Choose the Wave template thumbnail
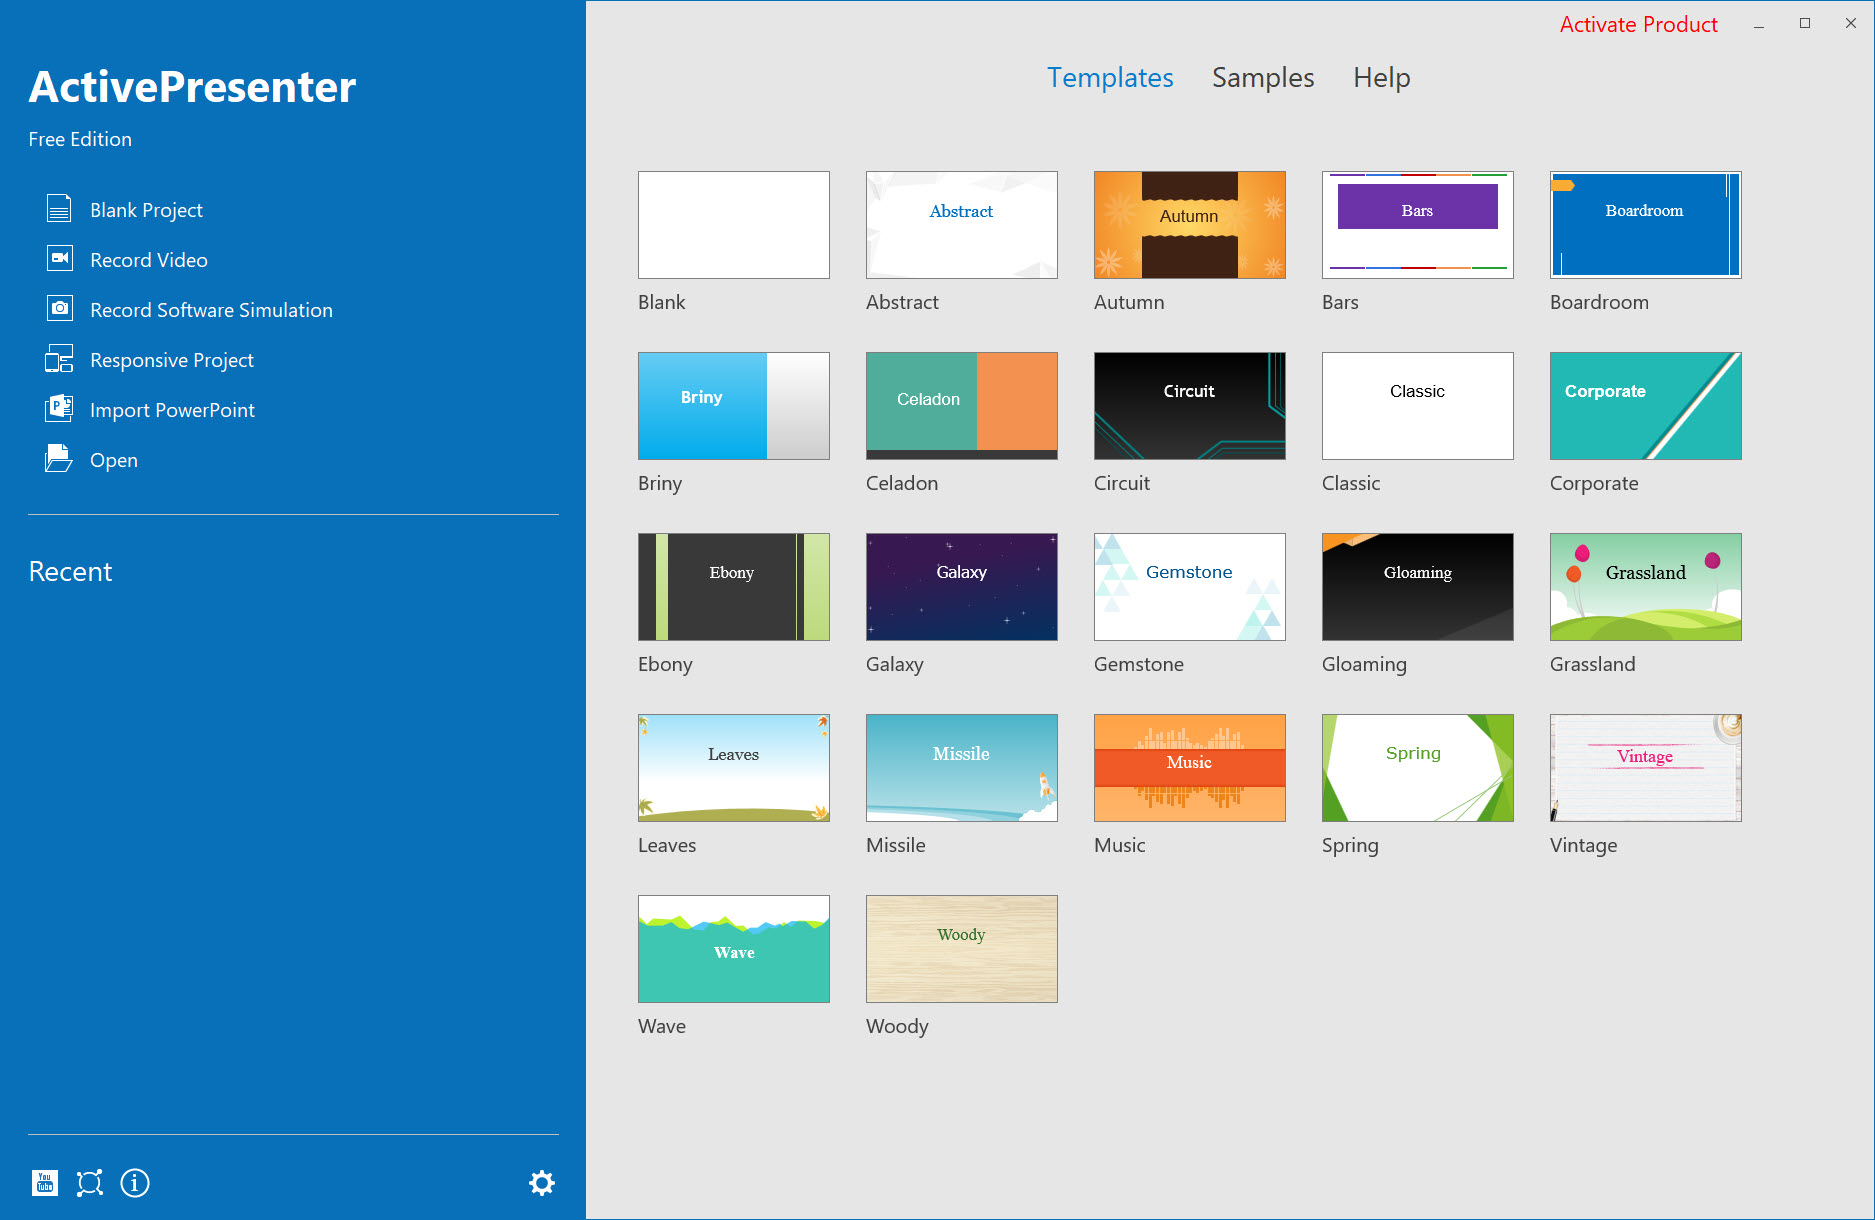Viewport: 1875px width, 1220px height. (734, 949)
